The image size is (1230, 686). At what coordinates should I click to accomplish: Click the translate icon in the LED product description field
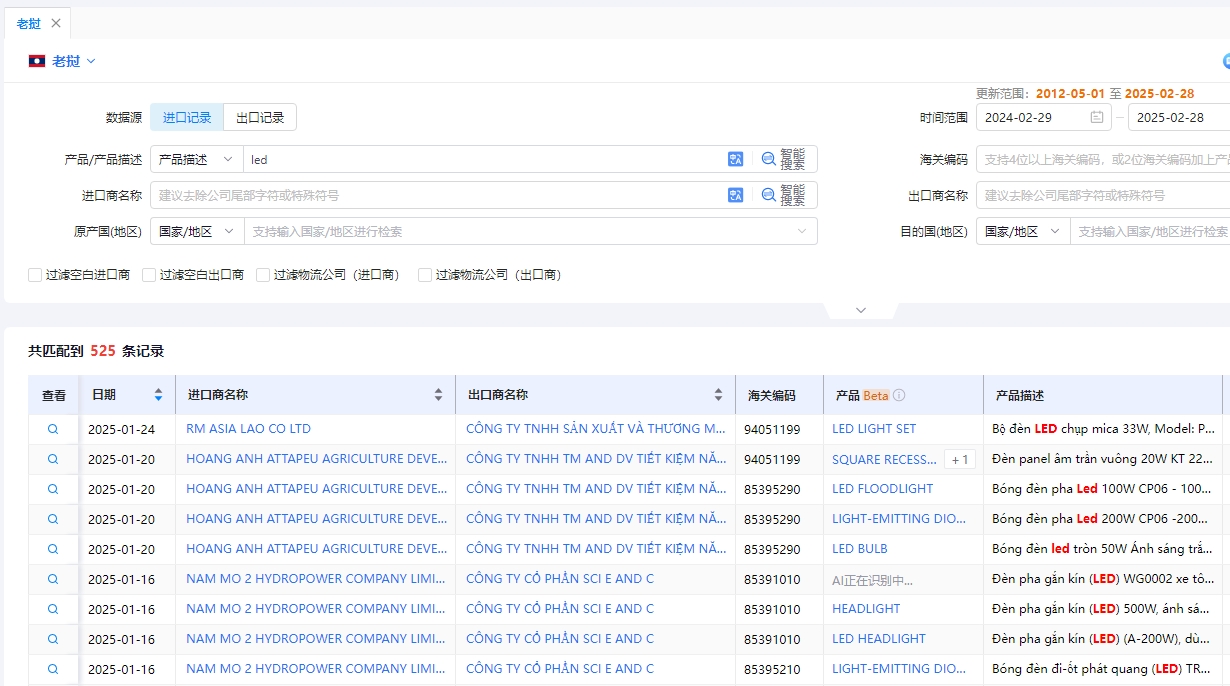click(x=736, y=158)
